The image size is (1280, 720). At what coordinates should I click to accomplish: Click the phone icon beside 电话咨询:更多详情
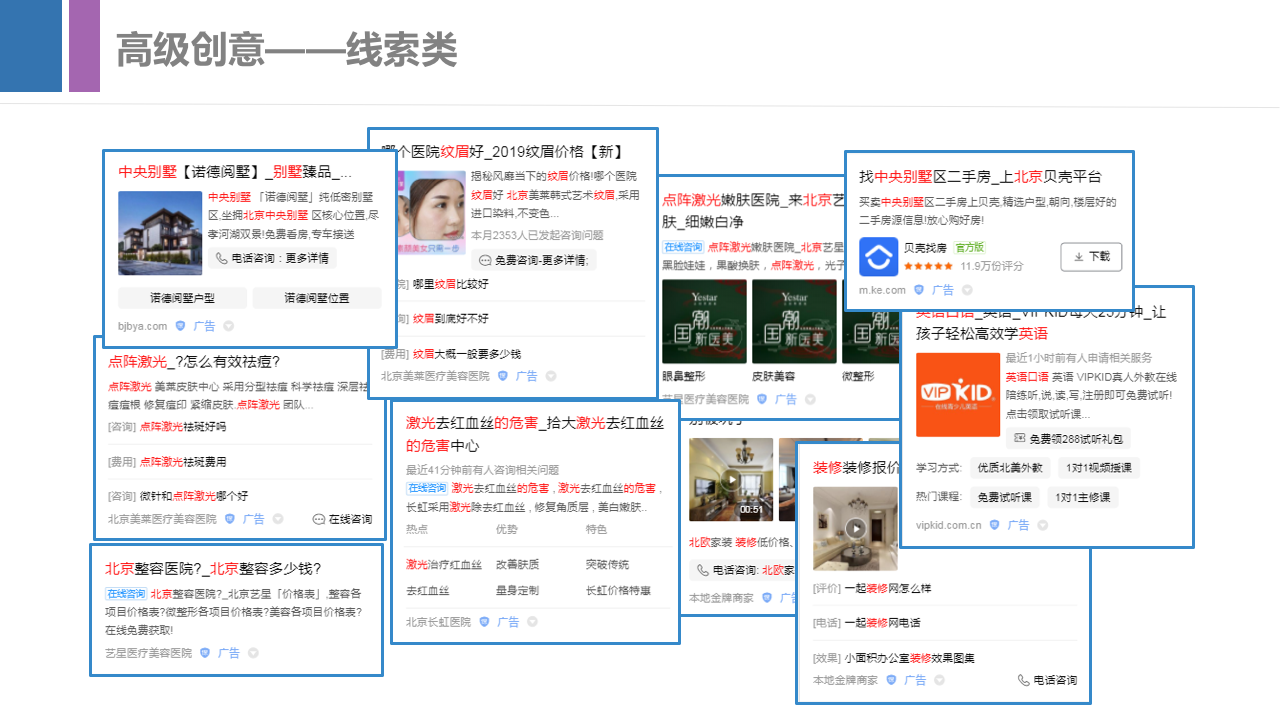click(222, 258)
